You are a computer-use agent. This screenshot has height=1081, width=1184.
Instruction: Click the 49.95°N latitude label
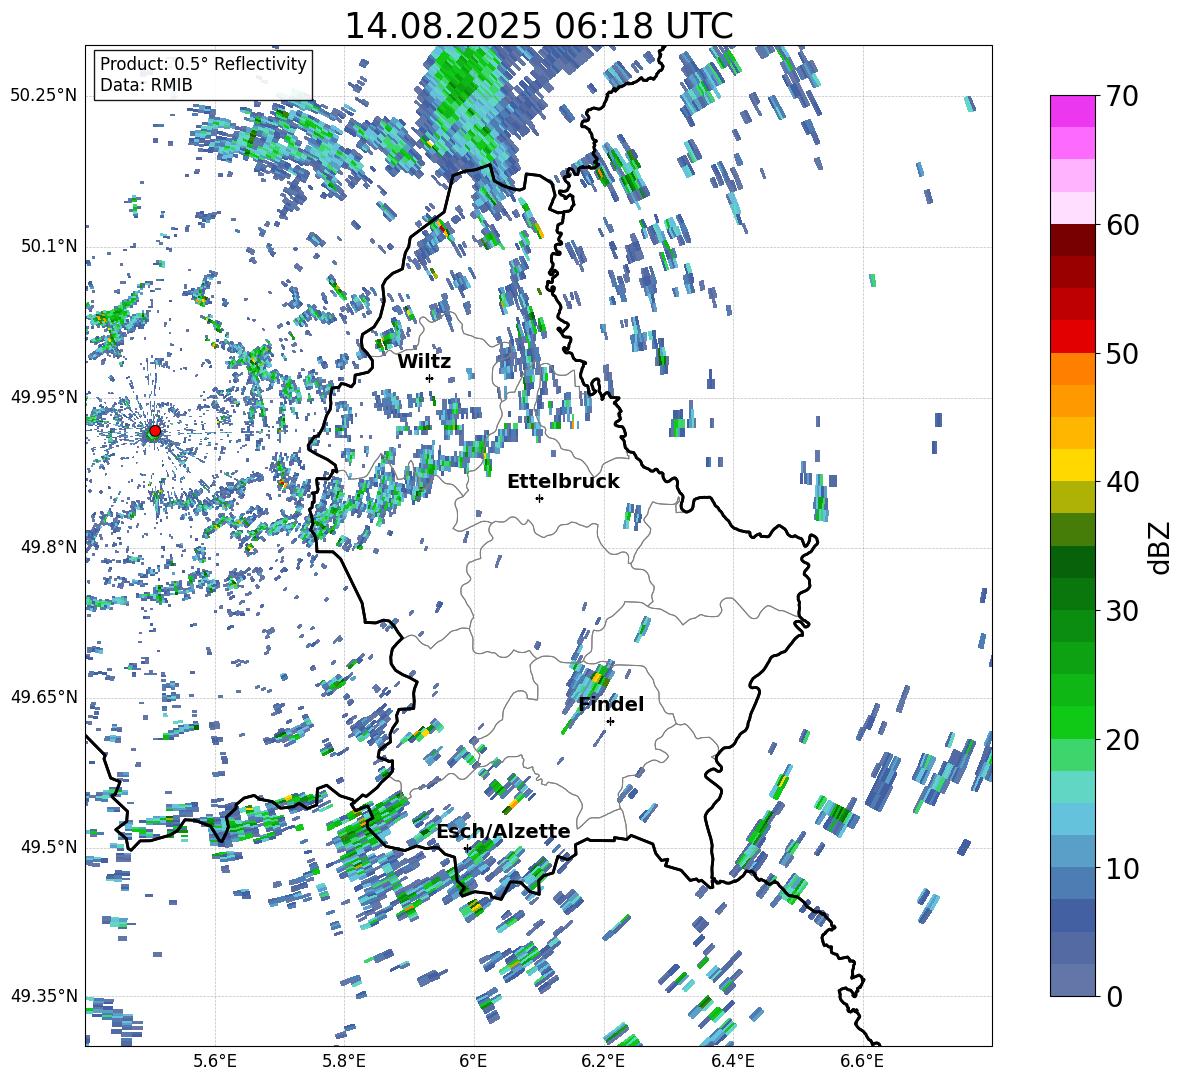point(44,397)
